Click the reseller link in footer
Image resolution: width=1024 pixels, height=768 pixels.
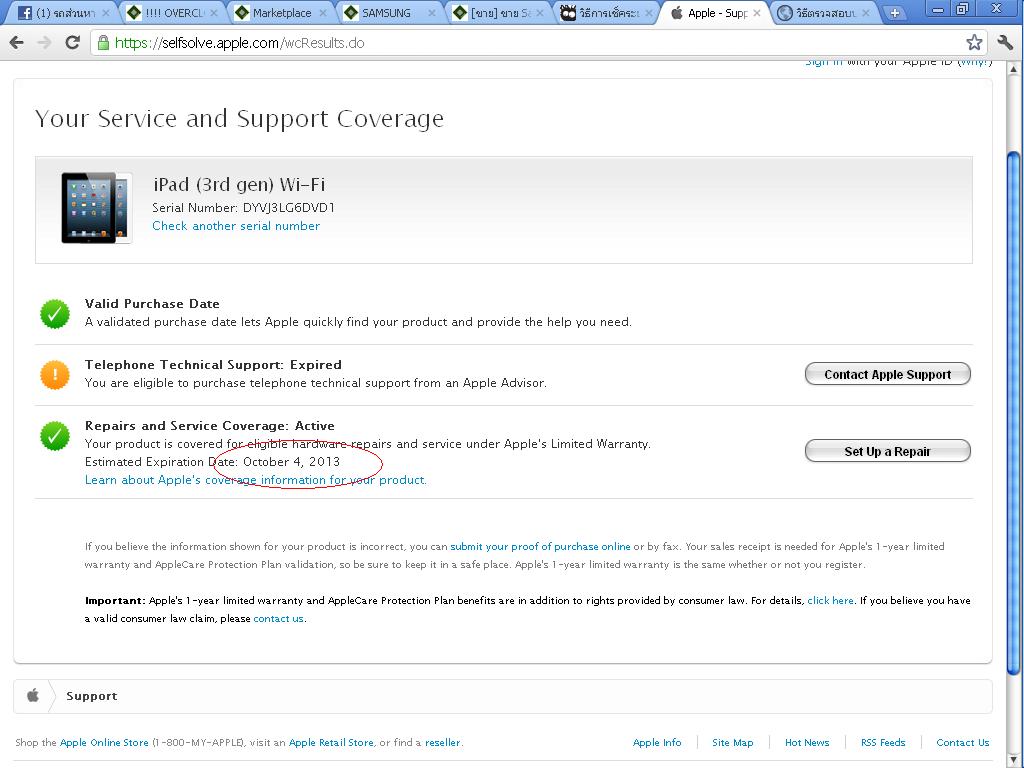(x=443, y=743)
